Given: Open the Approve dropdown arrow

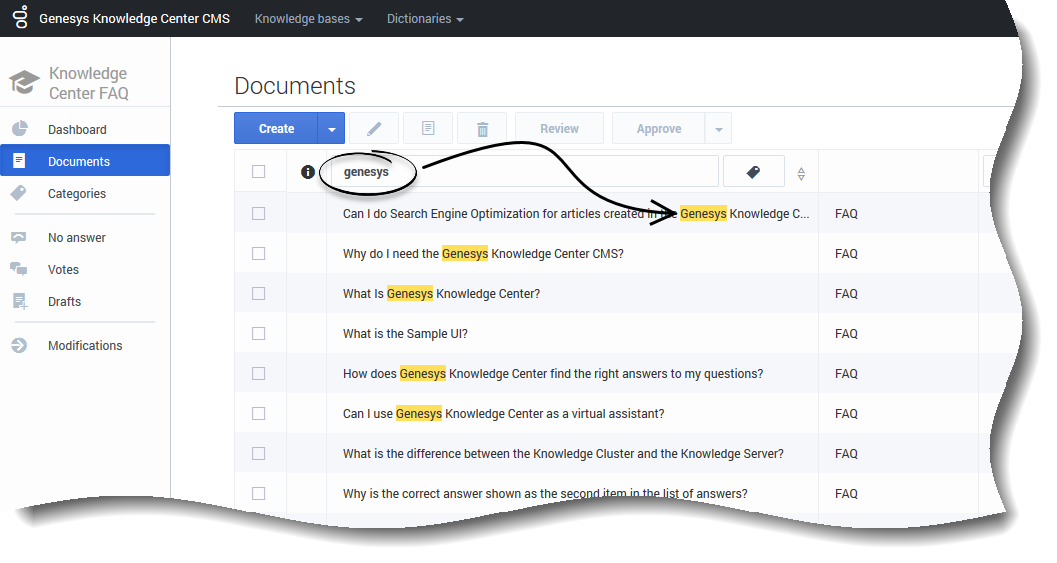Looking at the screenshot, I should 717,129.
